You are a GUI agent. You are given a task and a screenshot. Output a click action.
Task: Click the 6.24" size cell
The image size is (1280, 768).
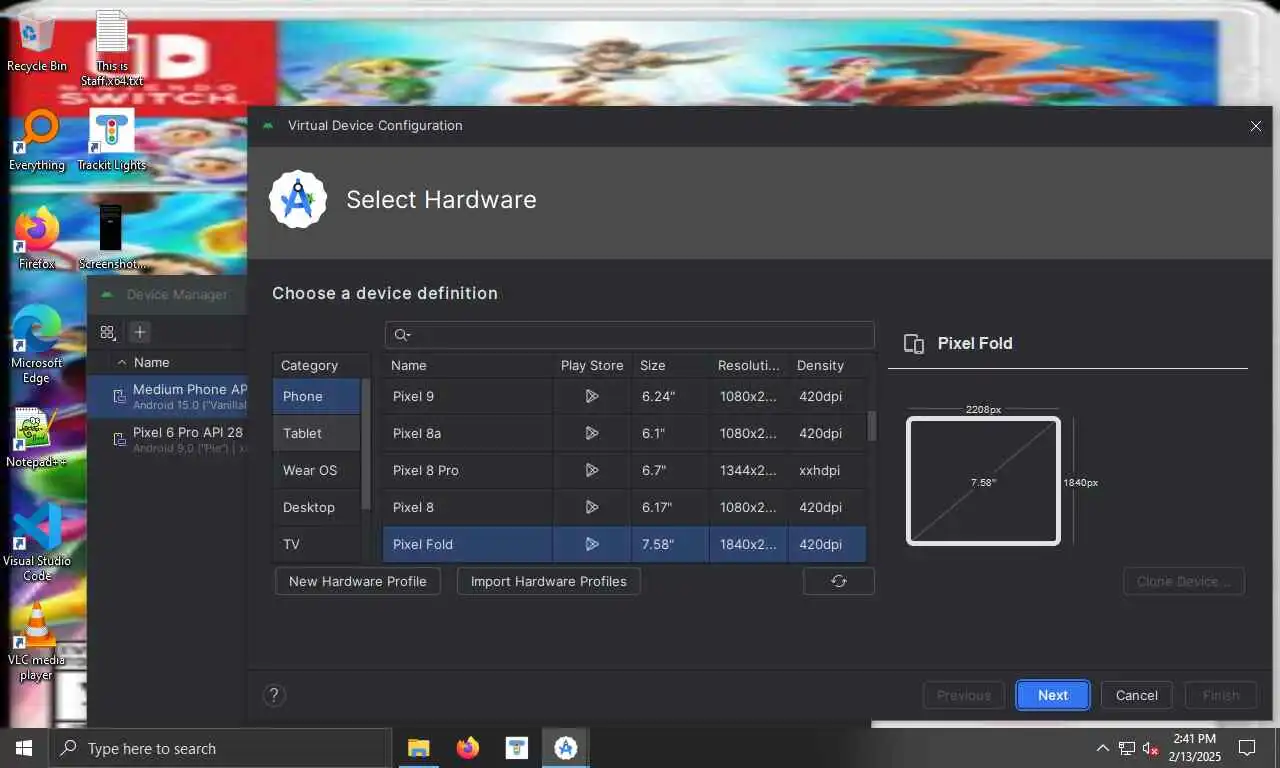click(x=671, y=396)
